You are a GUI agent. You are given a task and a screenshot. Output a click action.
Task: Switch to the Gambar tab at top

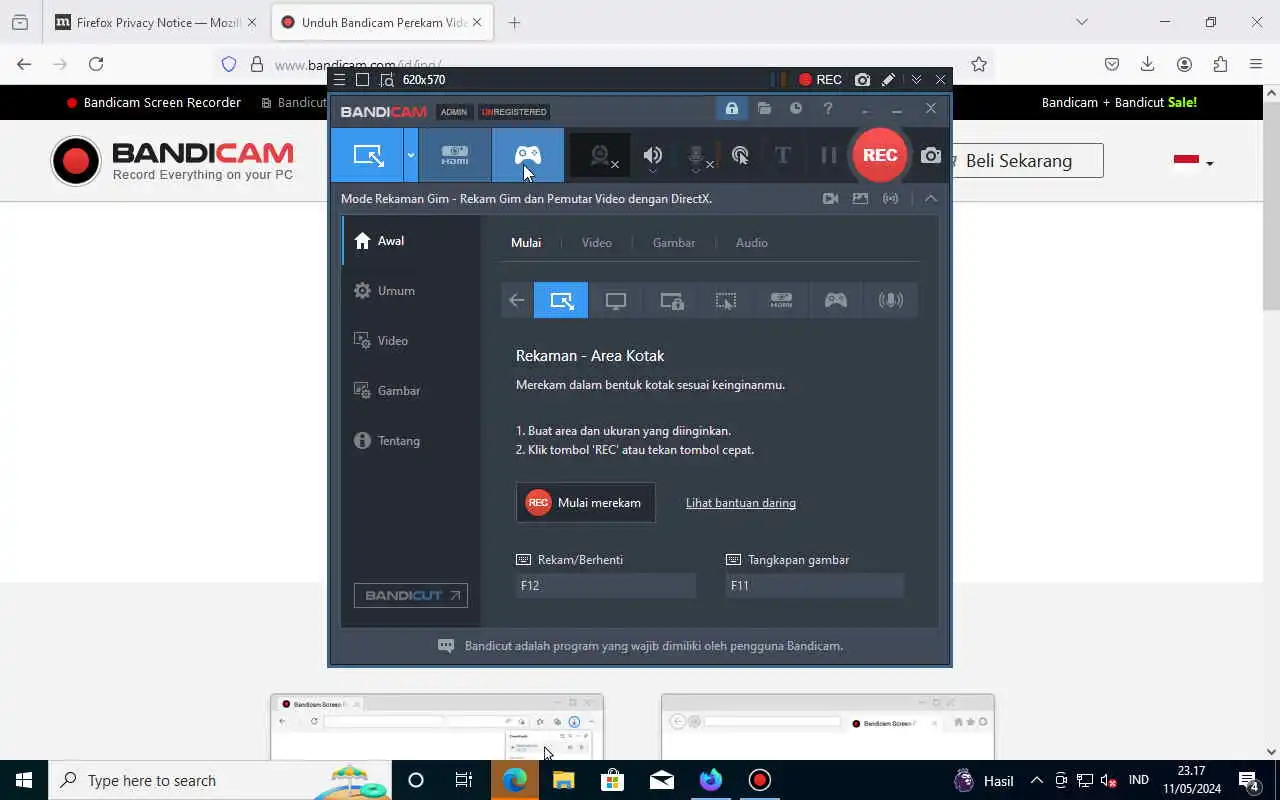click(x=674, y=243)
